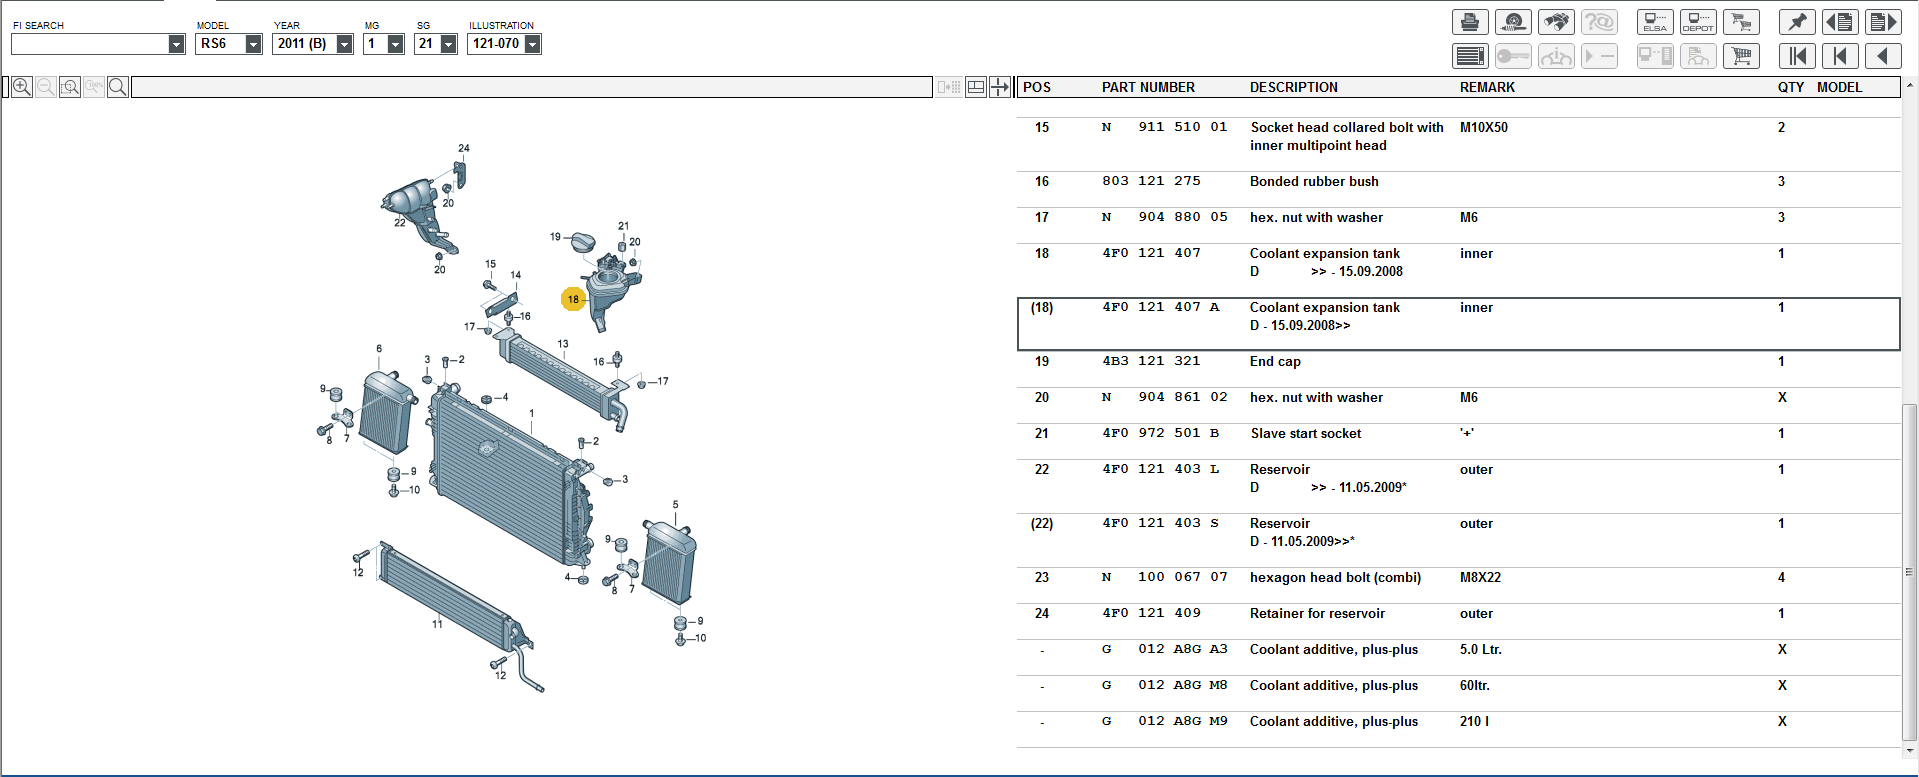
Task: Select part number N 911 510 01
Action: (1164, 127)
